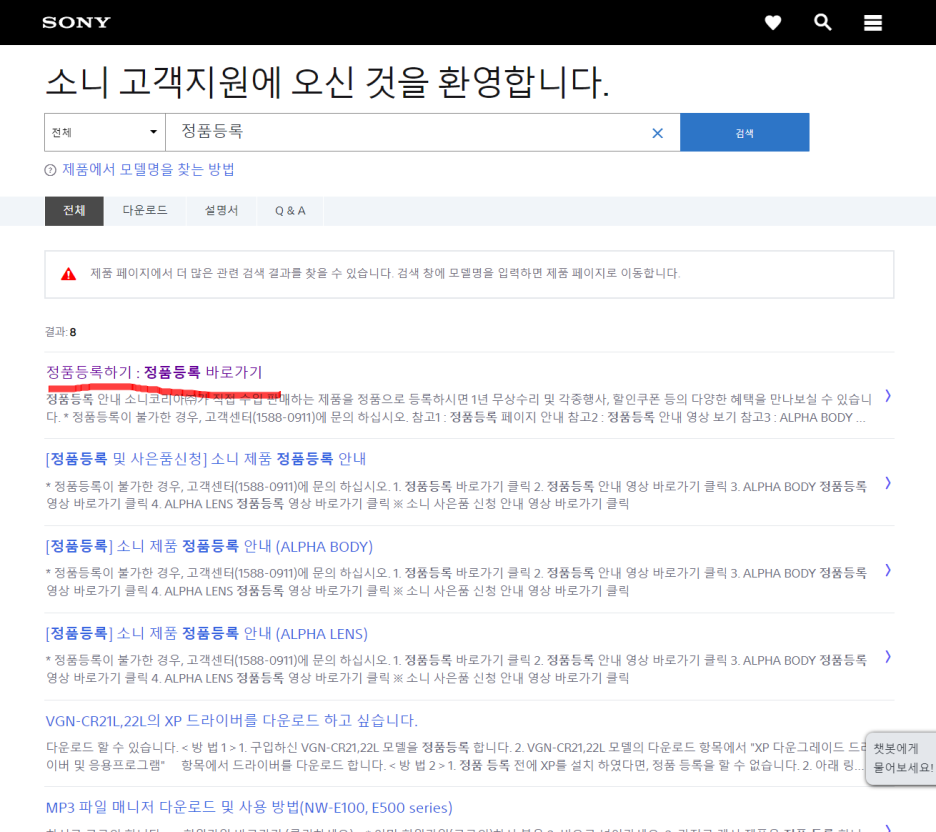Image resolution: width=936 pixels, height=832 pixels.
Task: Click the 결과: 8 count text
Action: (61, 332)
